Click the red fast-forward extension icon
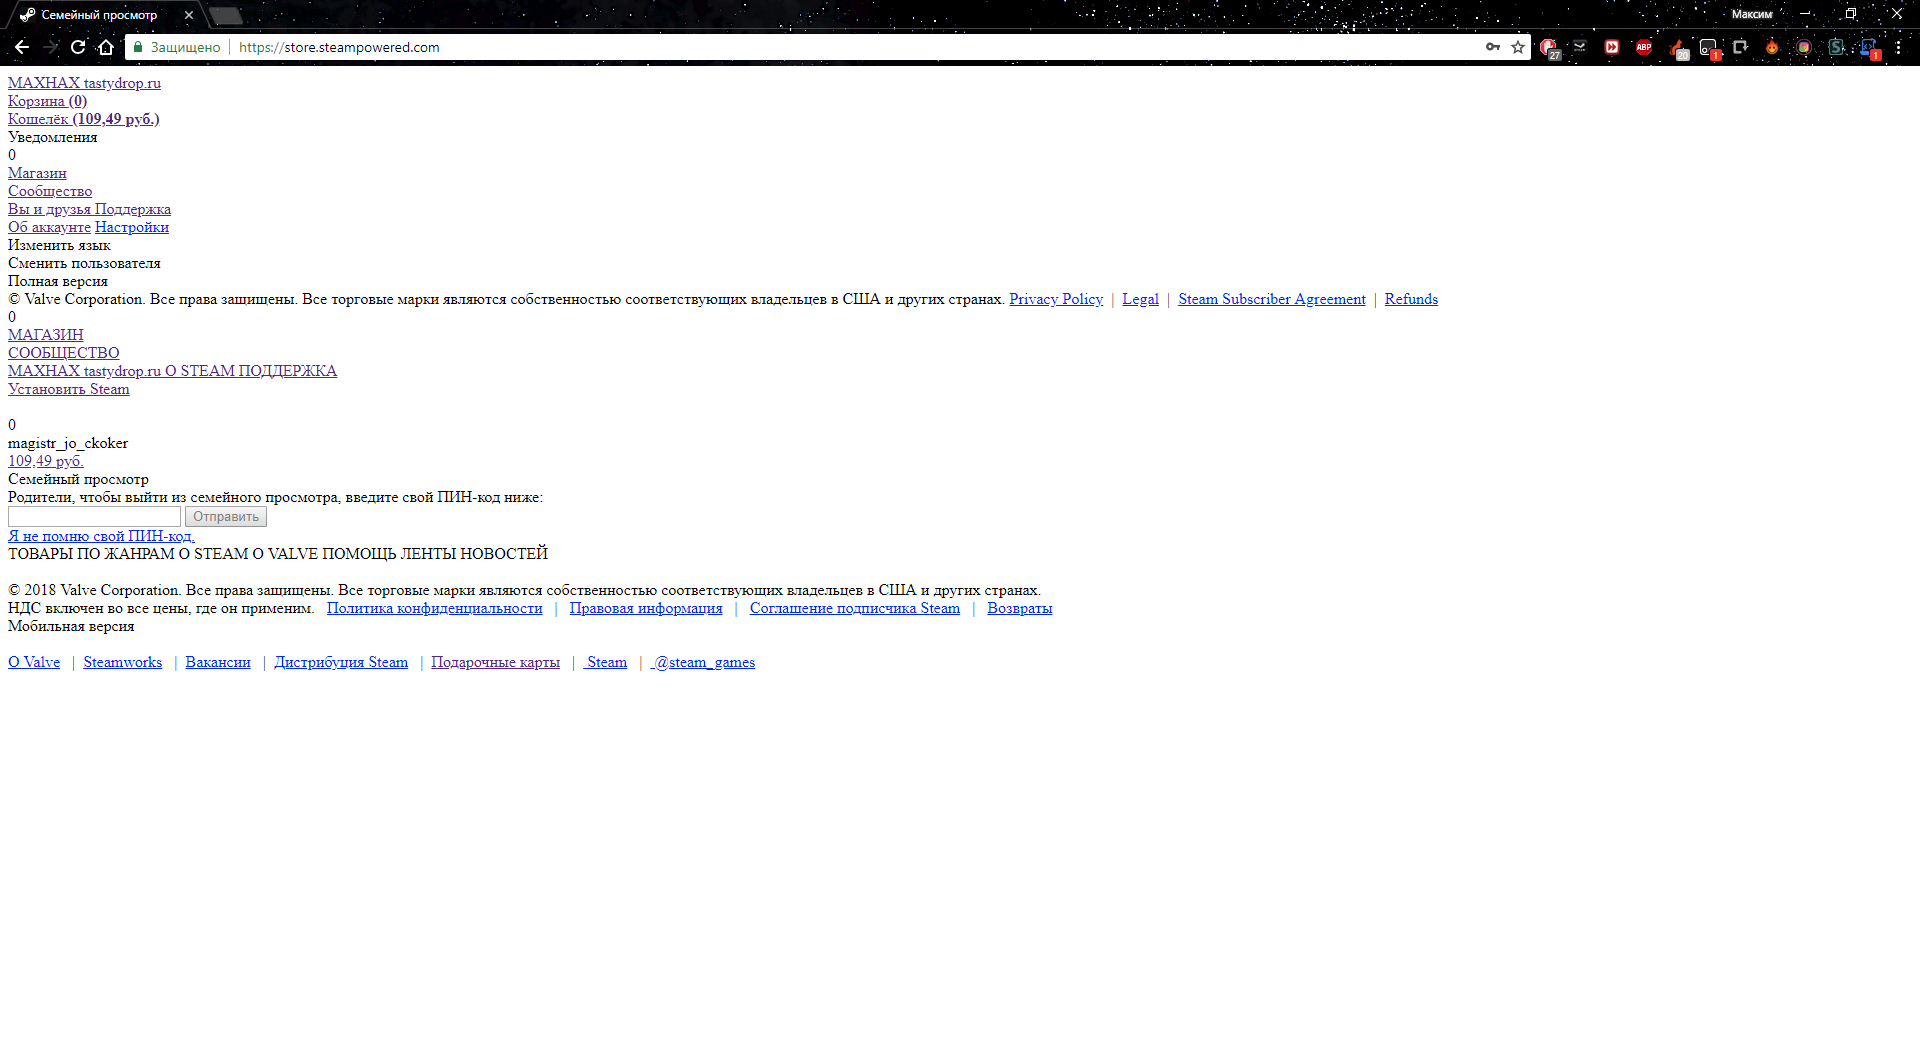Image resolution: width=1920 pixels, height=1040 pixels. [x=1612, y=47]
